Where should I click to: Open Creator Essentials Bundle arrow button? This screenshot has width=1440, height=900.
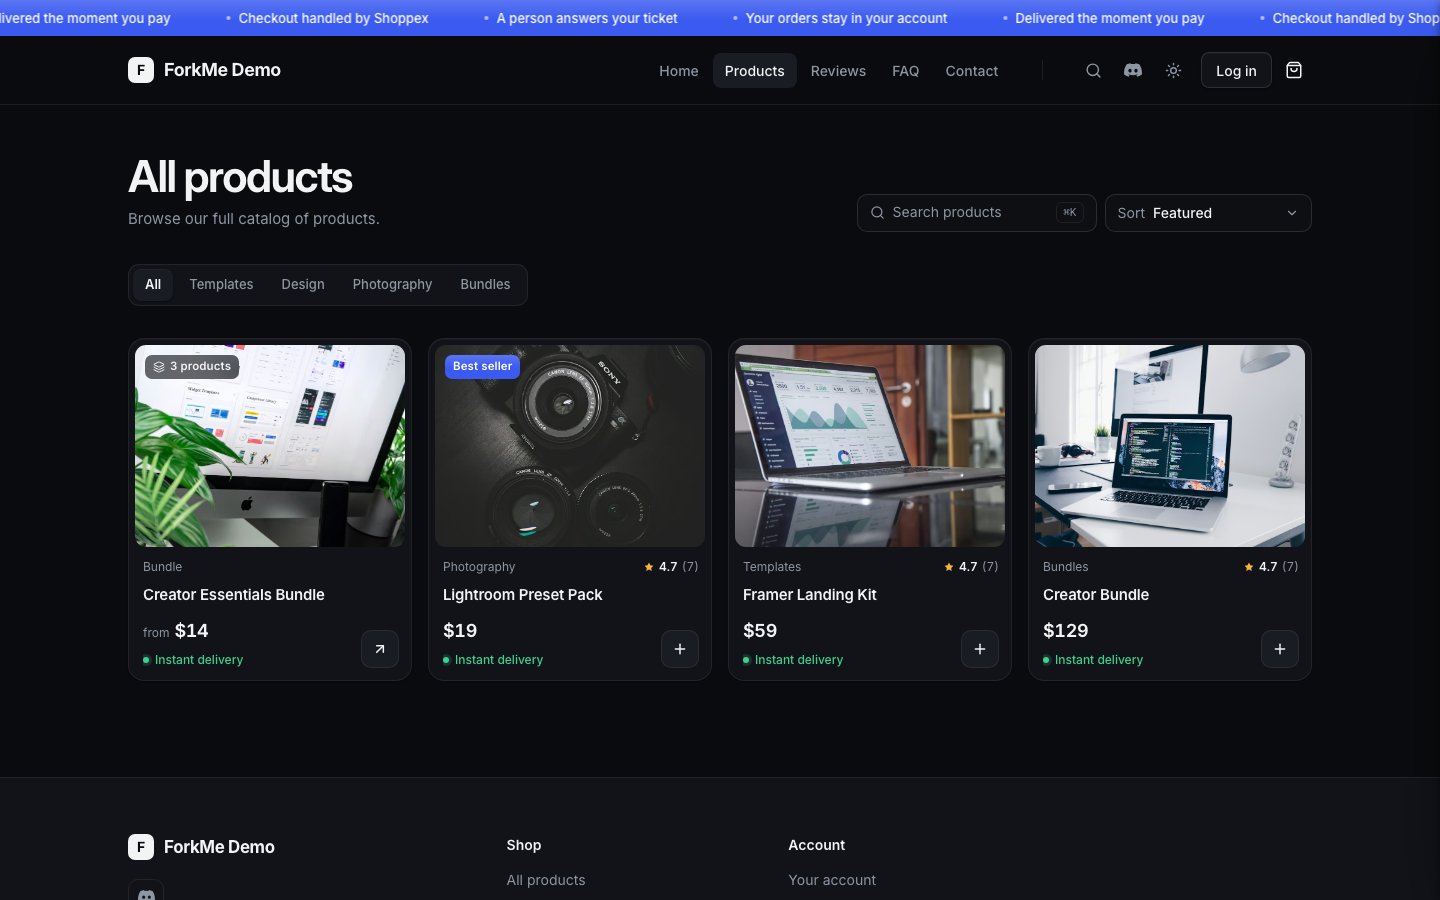tap(380, 649)
